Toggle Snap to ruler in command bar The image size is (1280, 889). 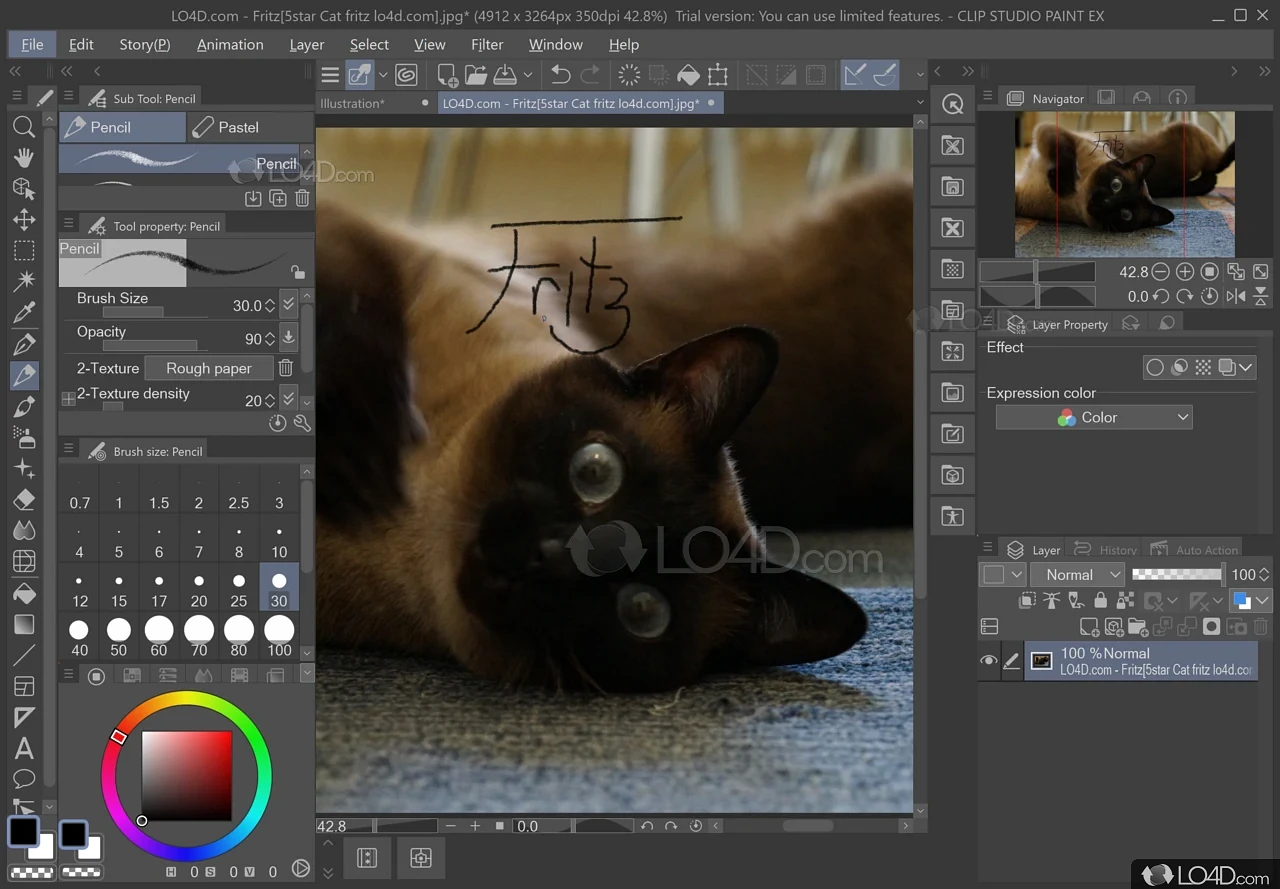coord(854,75)
